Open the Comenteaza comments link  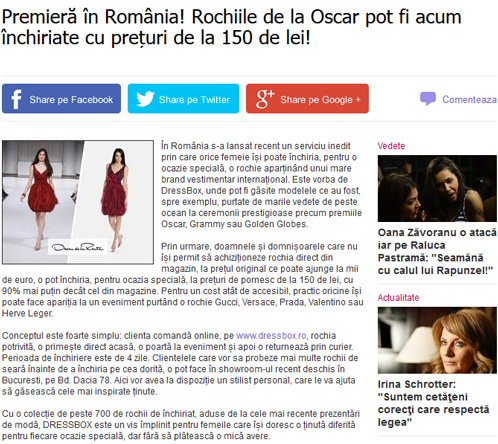(x=469, y=99)
